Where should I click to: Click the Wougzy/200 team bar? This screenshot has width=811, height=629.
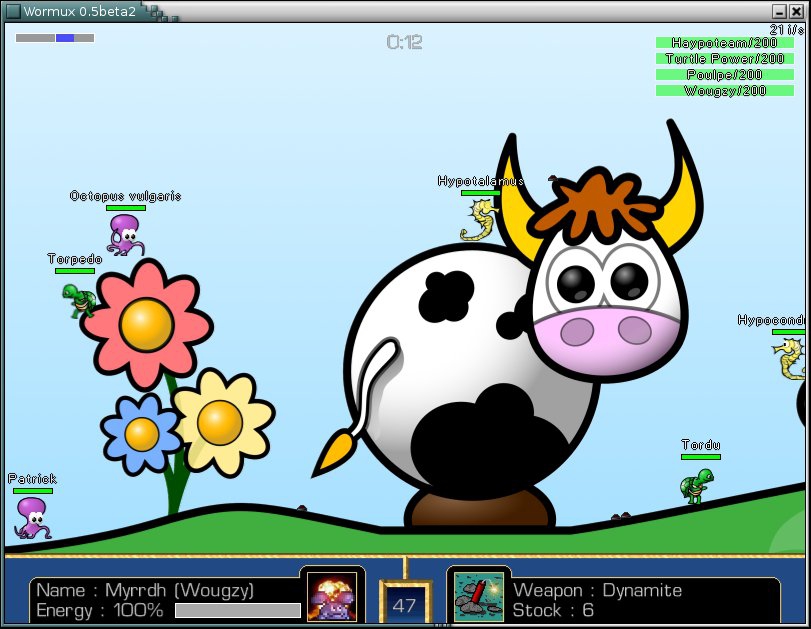click(725, 91)
